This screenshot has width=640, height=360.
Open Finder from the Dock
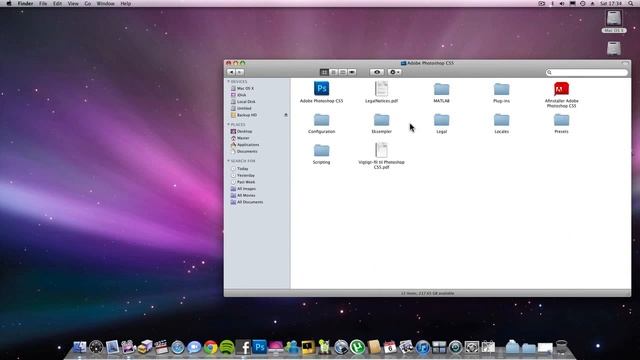[x=80, y=347]
